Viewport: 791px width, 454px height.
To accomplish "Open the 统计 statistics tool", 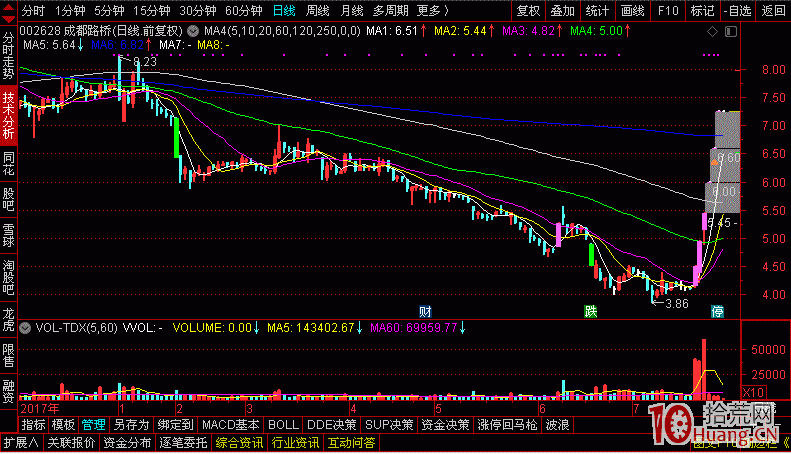I will [x=597, y=11].
